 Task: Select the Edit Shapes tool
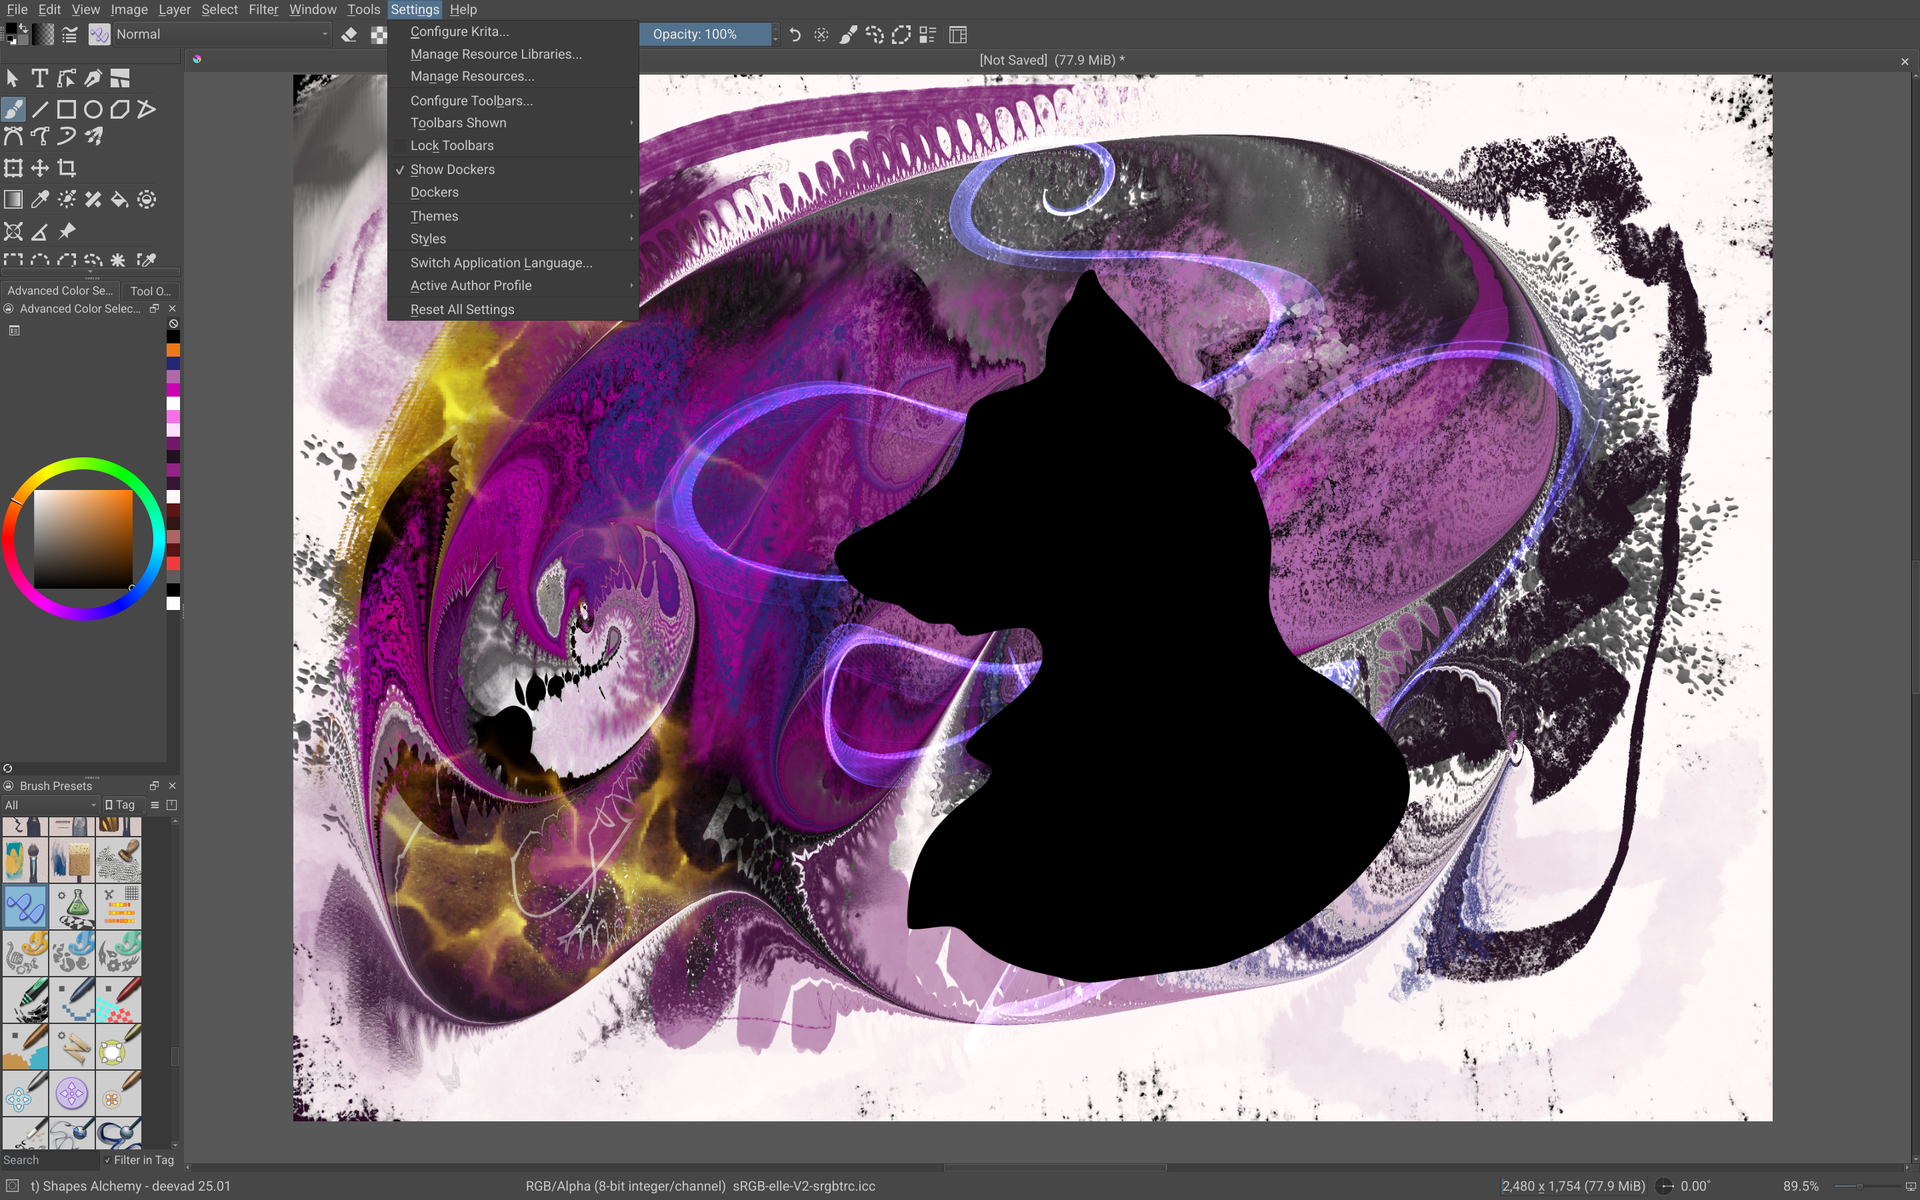point(67,78)
